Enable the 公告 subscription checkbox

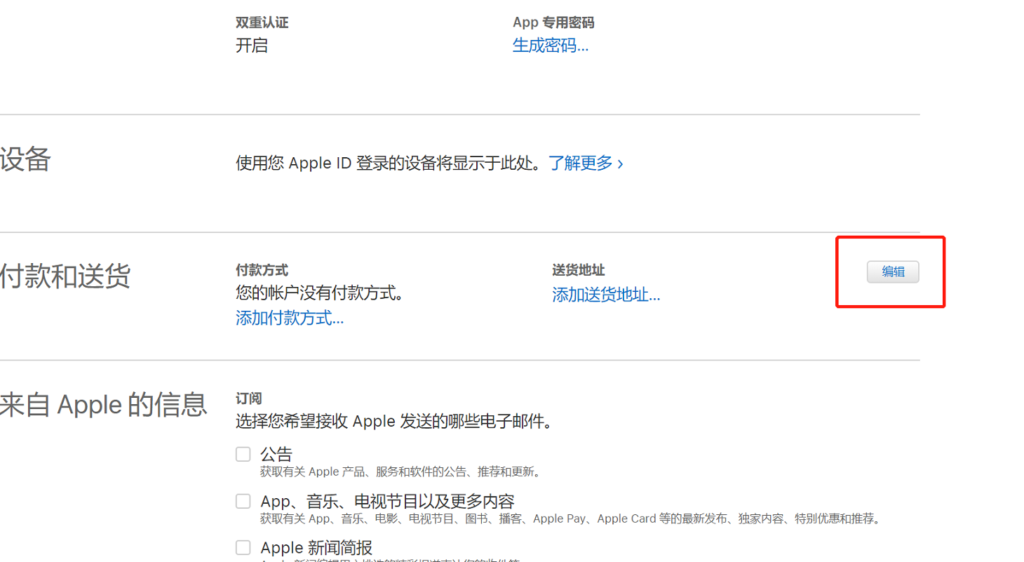pos(243,454)
